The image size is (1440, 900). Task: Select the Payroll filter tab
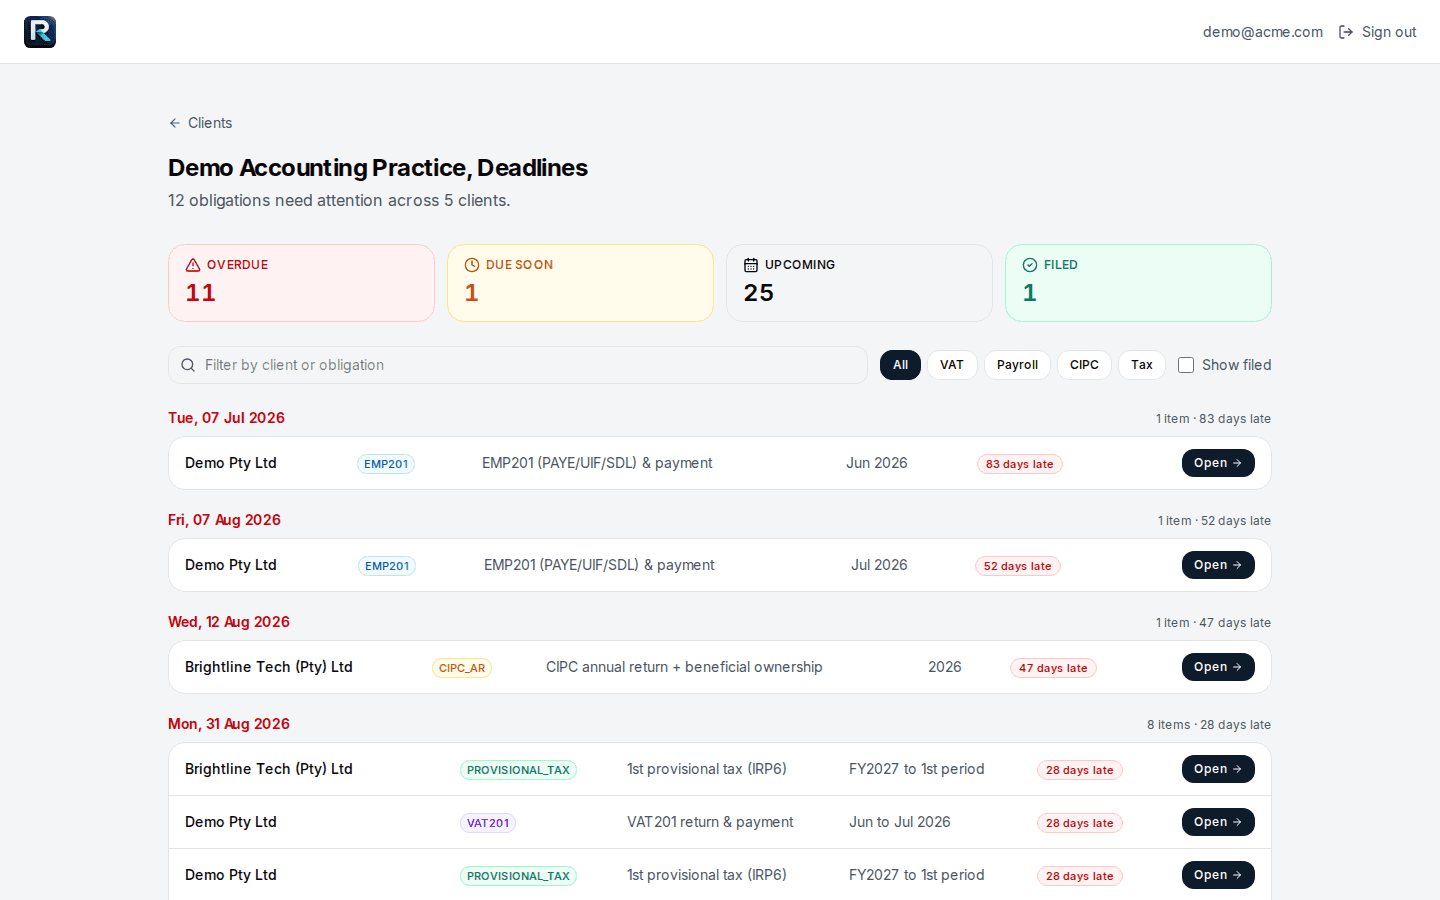tap(1017, 365)
